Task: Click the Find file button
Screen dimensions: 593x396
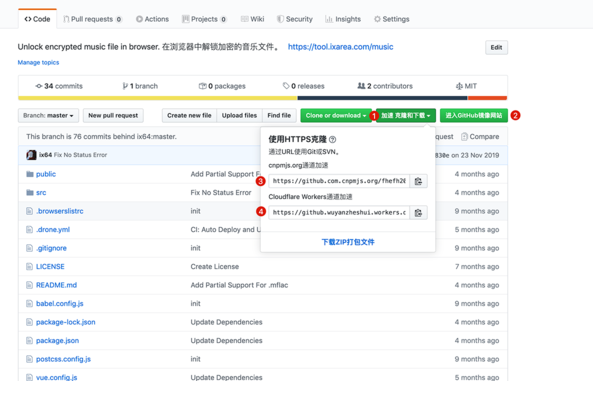Action: 279,115
